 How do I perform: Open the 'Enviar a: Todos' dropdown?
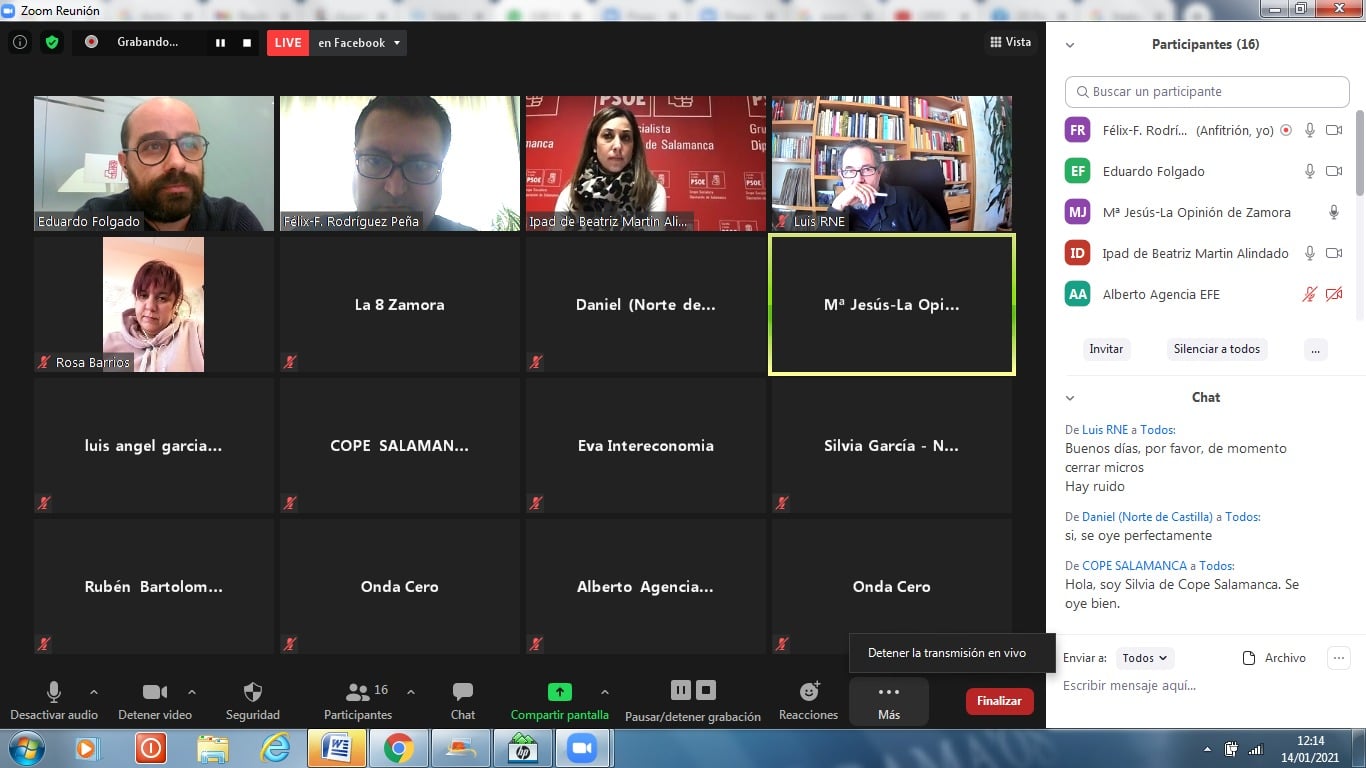point(1144,658)
